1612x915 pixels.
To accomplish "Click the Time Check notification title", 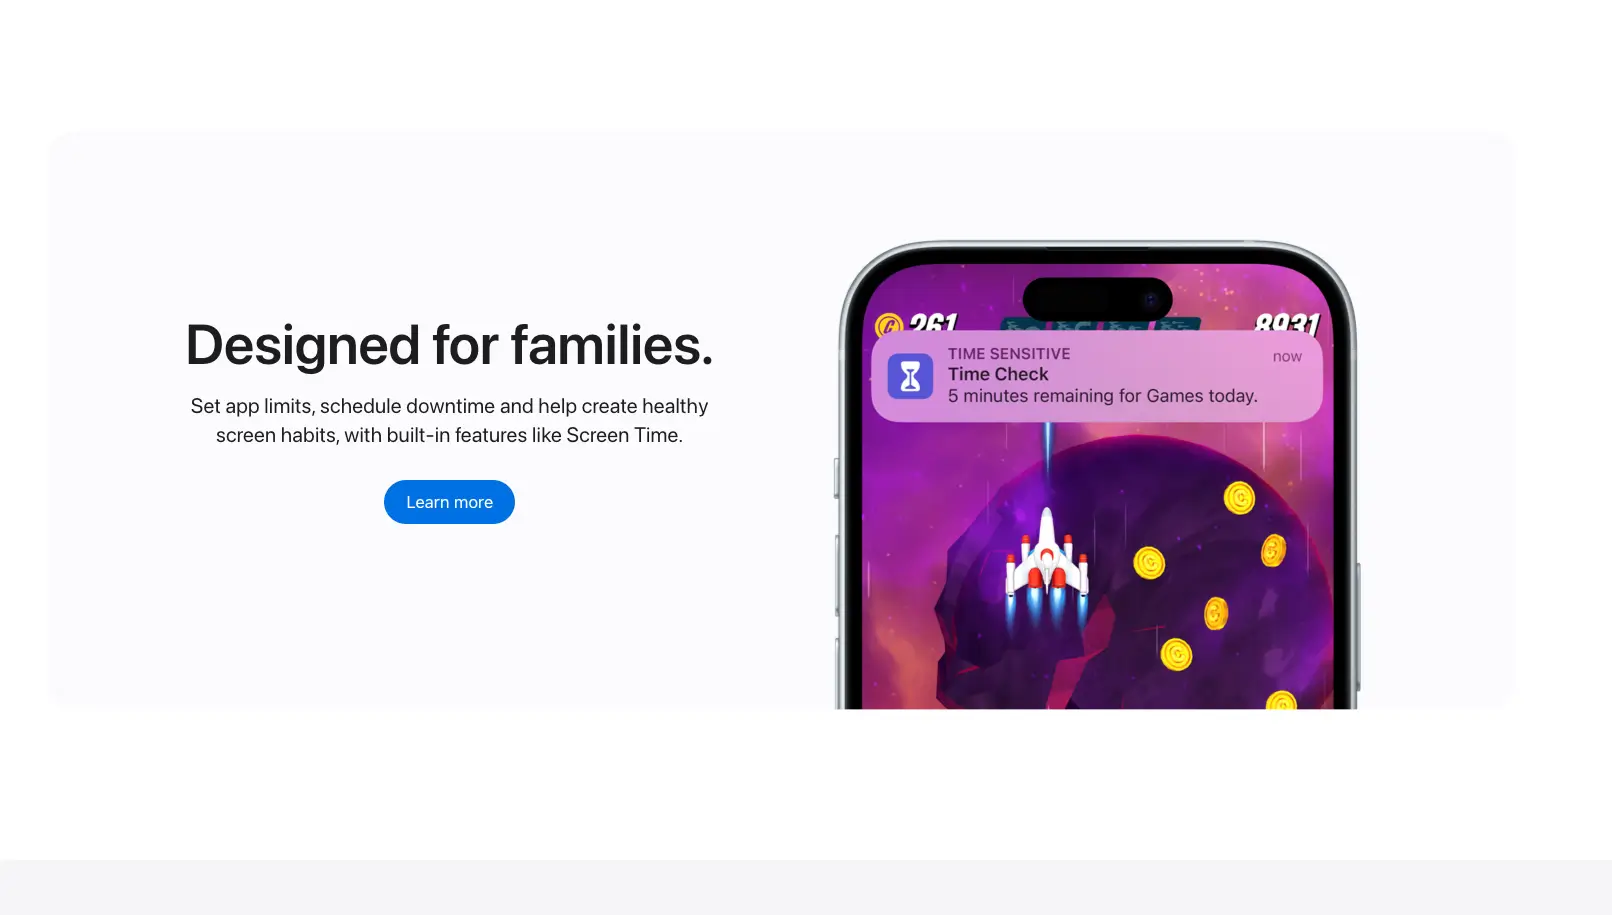I will tap(998, 374).
